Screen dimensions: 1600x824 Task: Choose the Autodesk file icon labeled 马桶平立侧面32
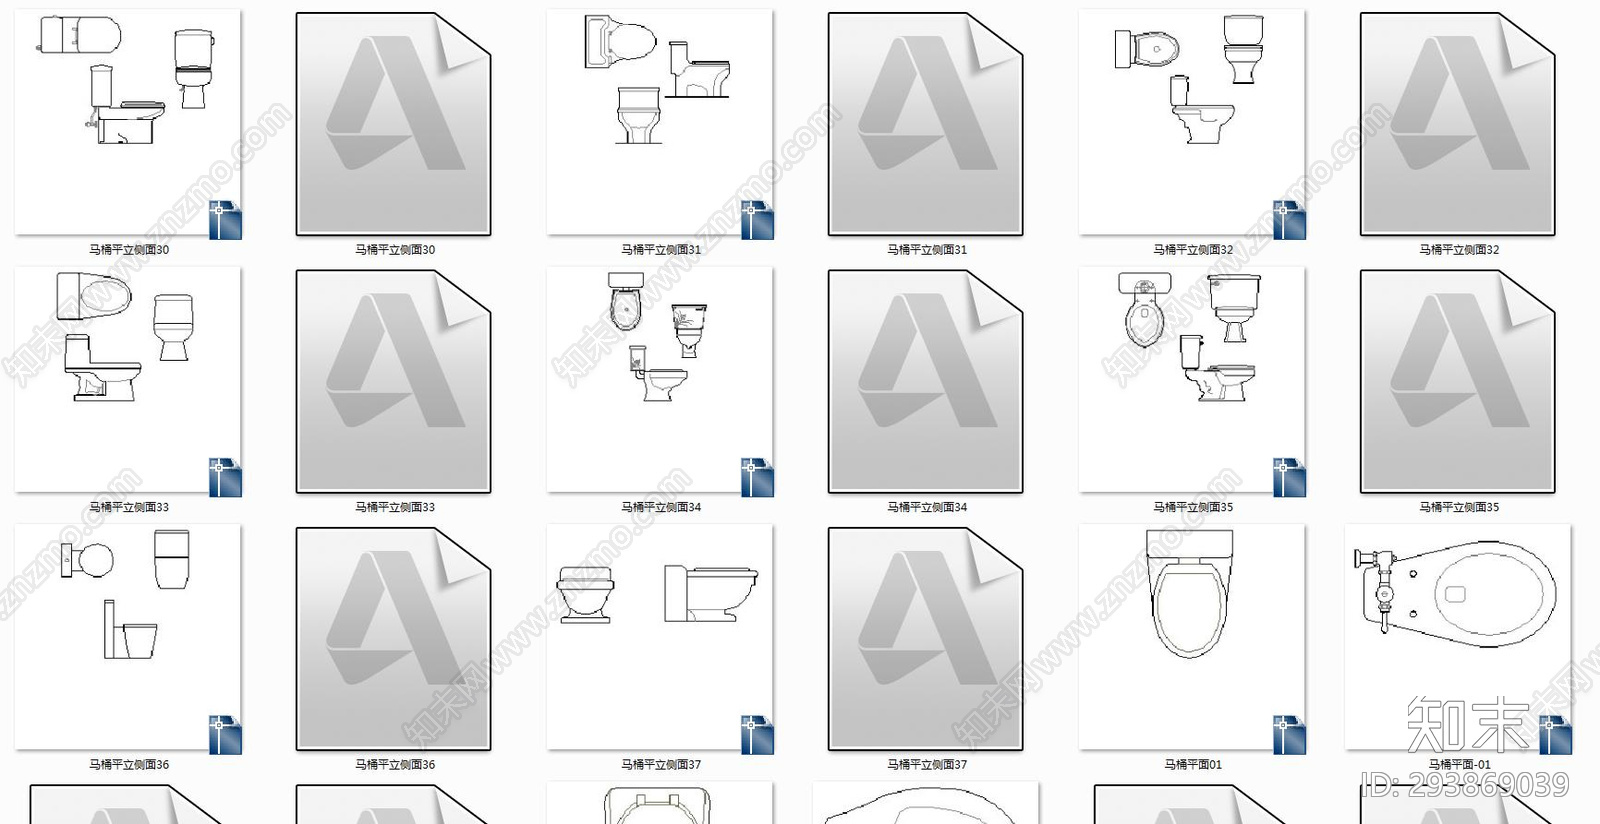[1457, 124]
